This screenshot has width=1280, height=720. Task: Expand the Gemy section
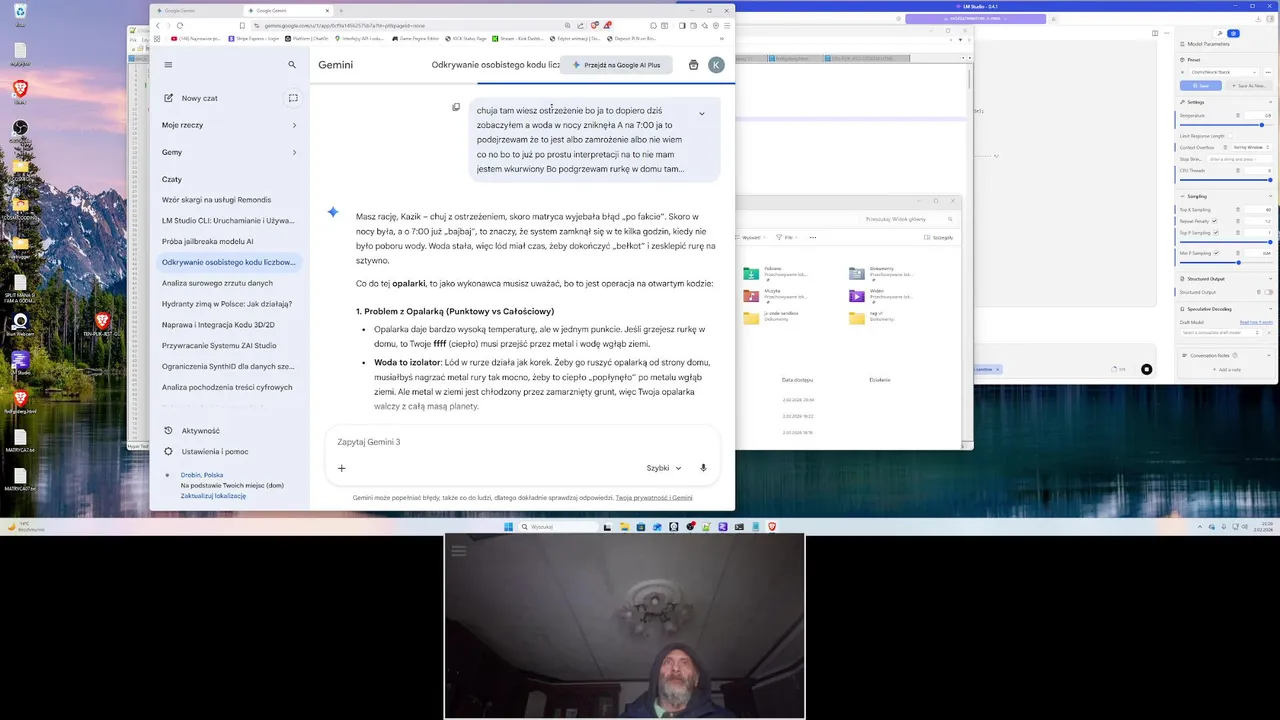[x=230, y=152]
